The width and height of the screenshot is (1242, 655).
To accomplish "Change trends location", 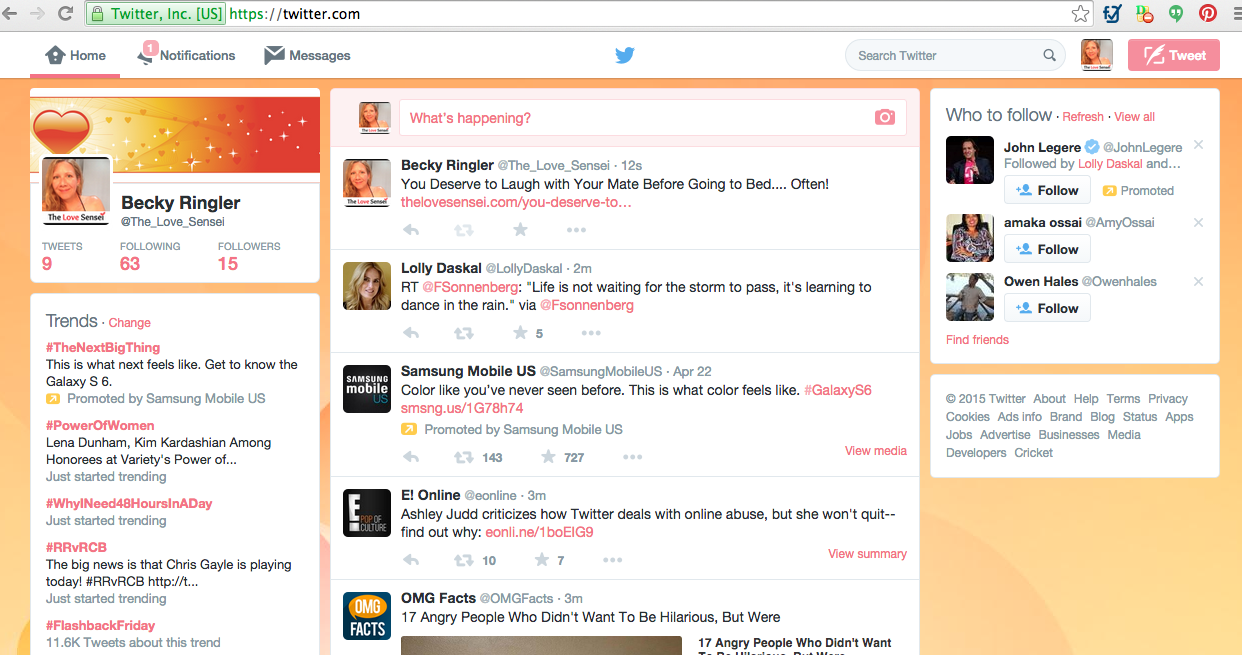I will (x=129, y=323).
